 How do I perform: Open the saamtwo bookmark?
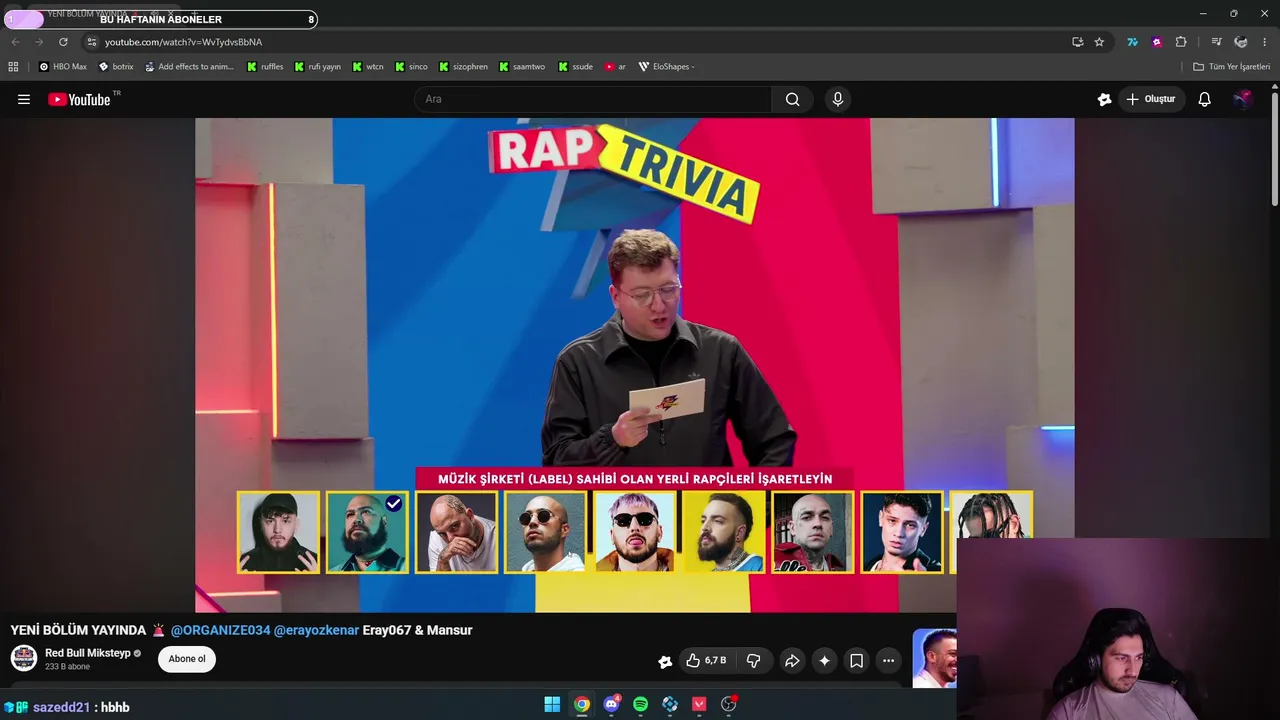[522, 67]
